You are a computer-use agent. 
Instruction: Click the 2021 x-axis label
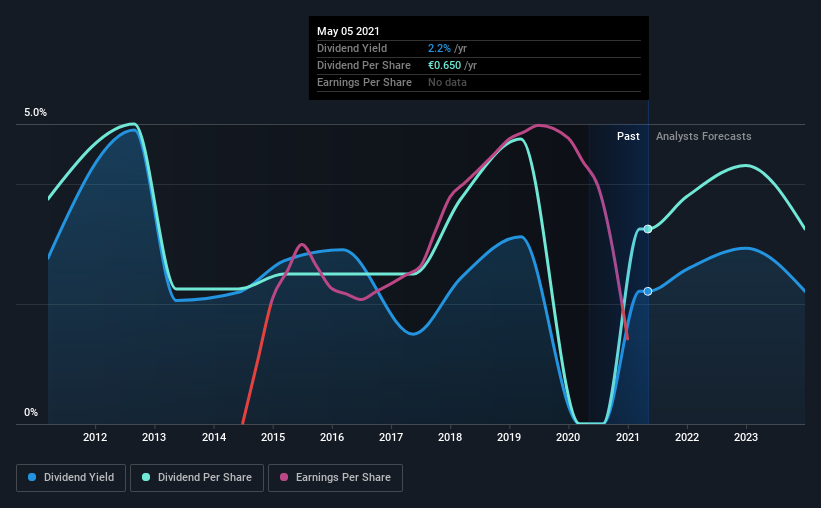pos(627,437)
